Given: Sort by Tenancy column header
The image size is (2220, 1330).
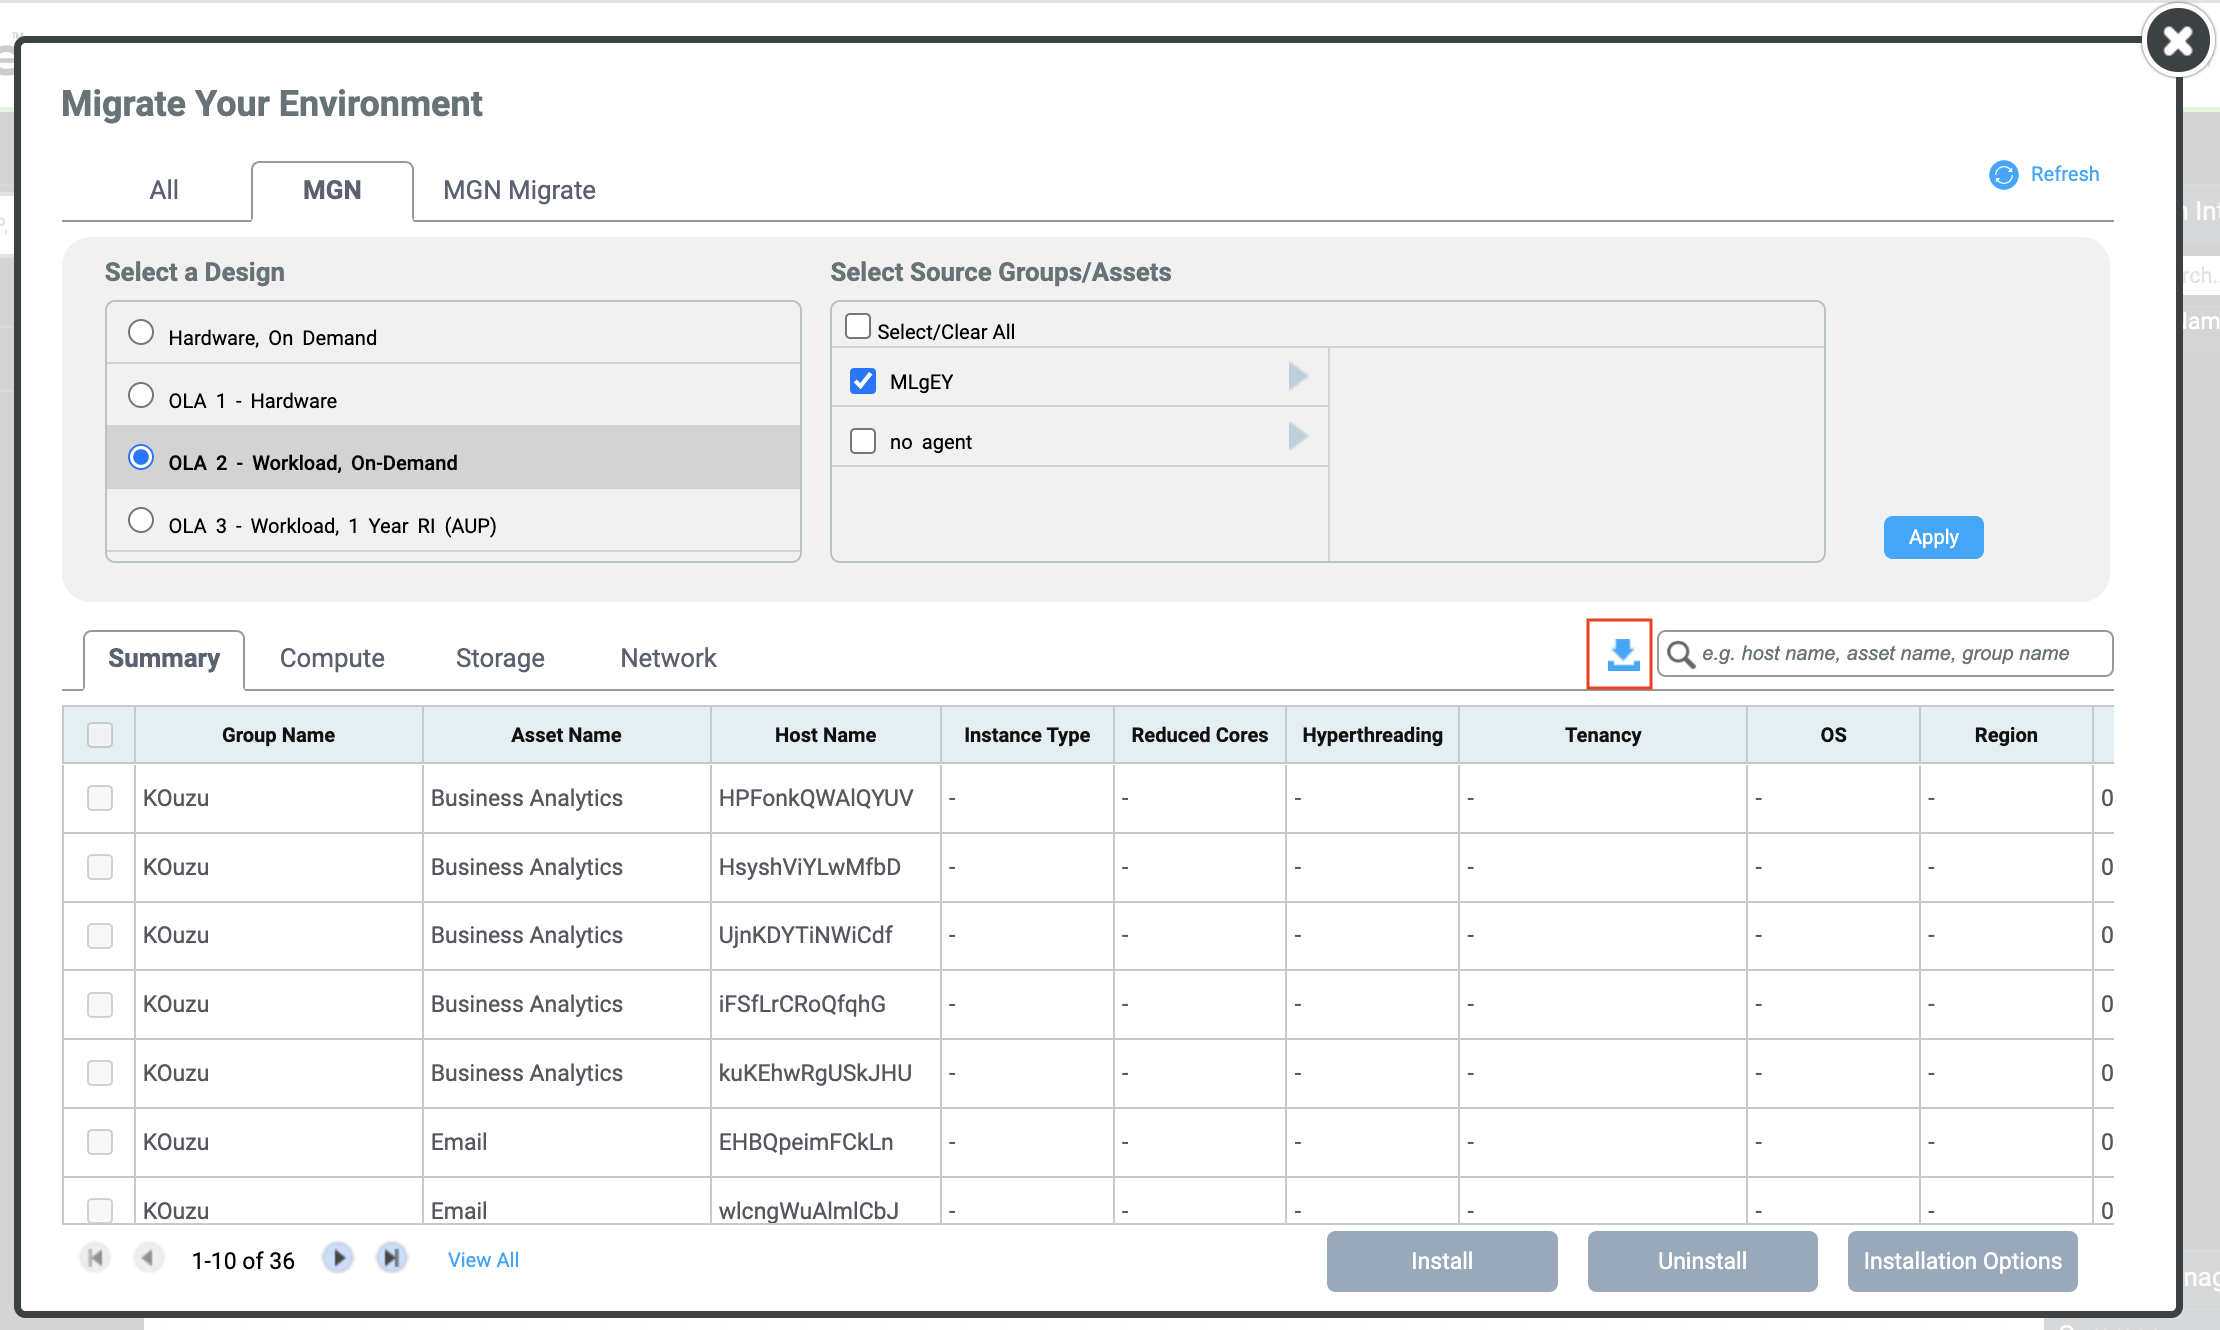Looking at the screenshot, I should (x=1602, y=735).
